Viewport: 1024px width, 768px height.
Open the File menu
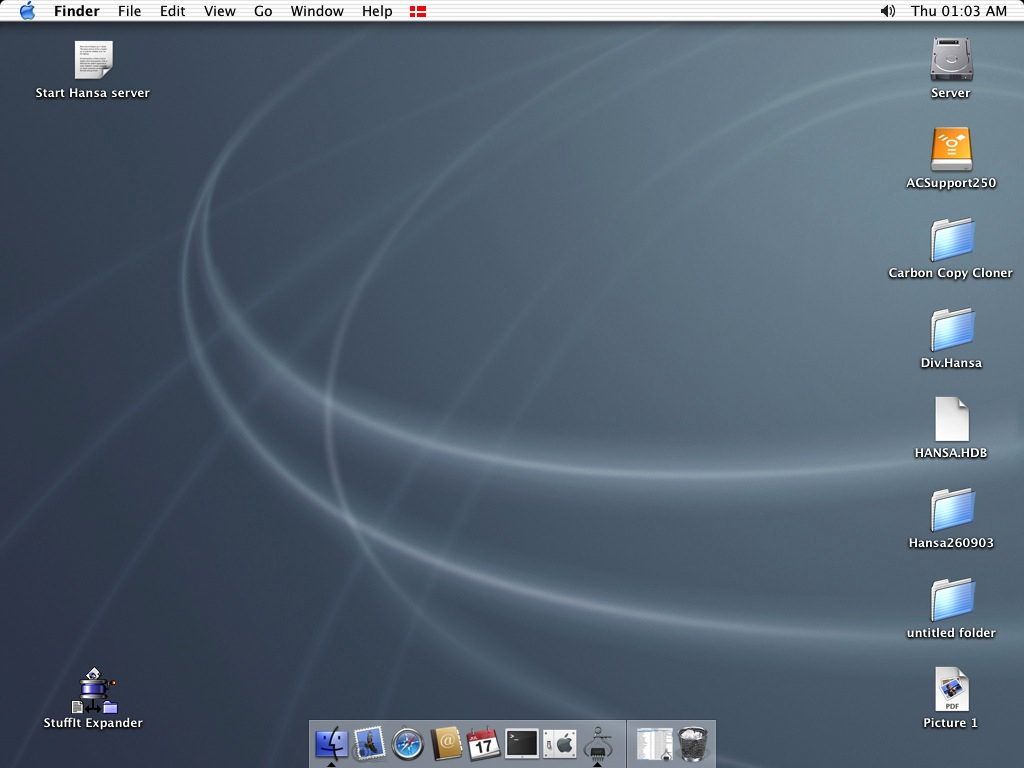[129, 11]
